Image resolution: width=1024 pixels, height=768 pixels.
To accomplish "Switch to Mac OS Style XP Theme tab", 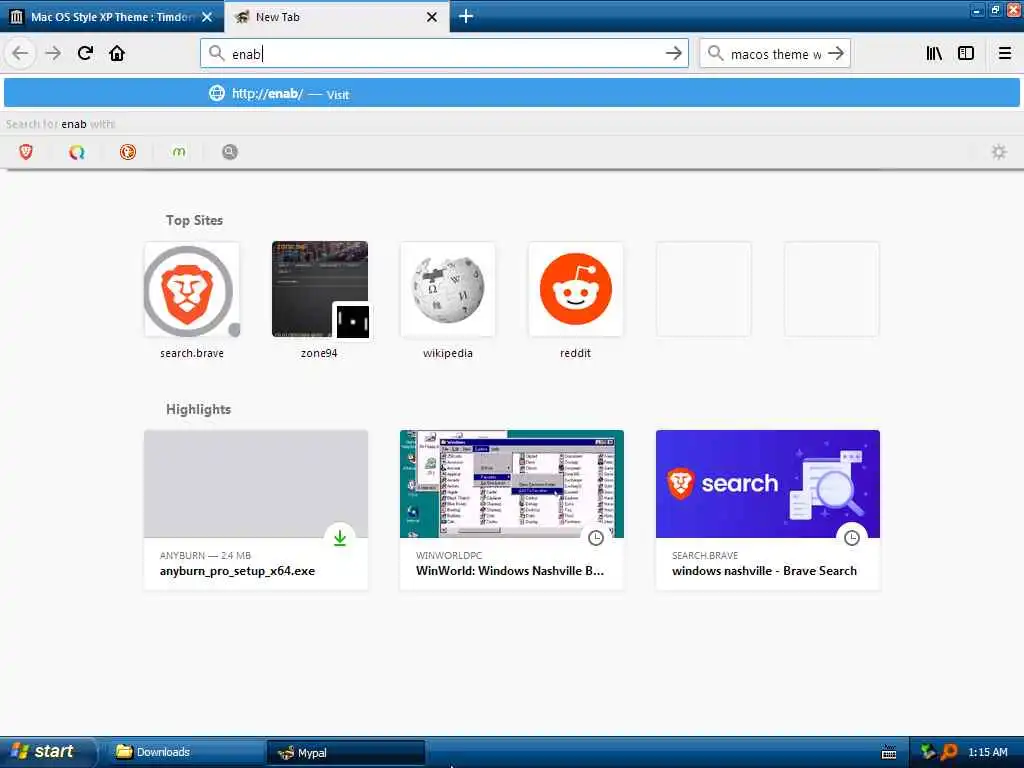I will [x=112, y=17].
